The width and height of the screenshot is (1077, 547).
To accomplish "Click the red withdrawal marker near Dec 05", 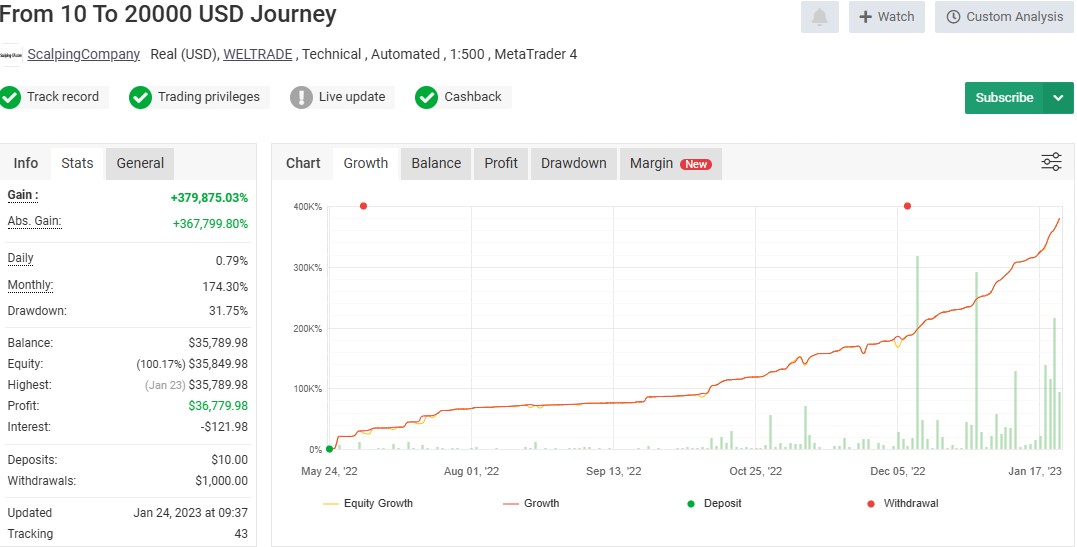I will [907, 206].
